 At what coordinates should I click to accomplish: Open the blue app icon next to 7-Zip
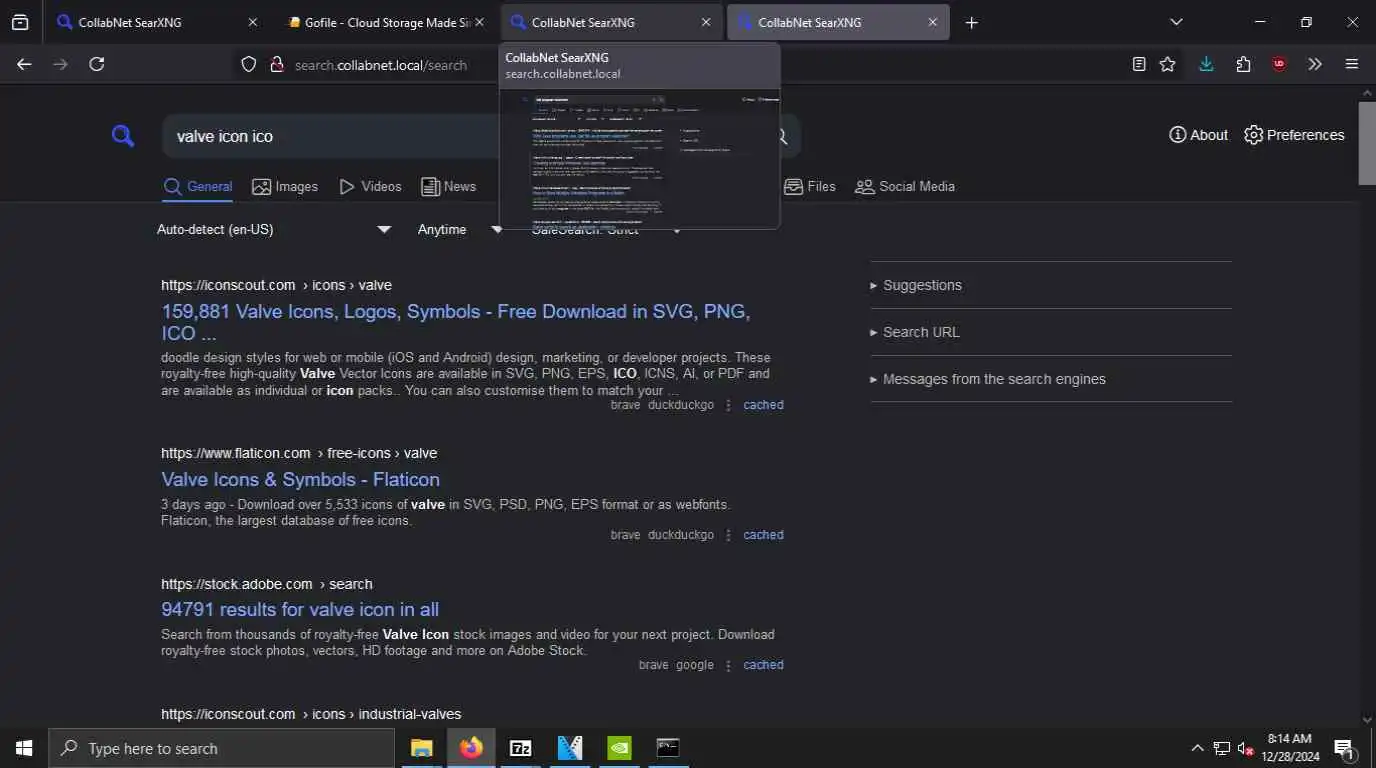[x=570, y=748]
